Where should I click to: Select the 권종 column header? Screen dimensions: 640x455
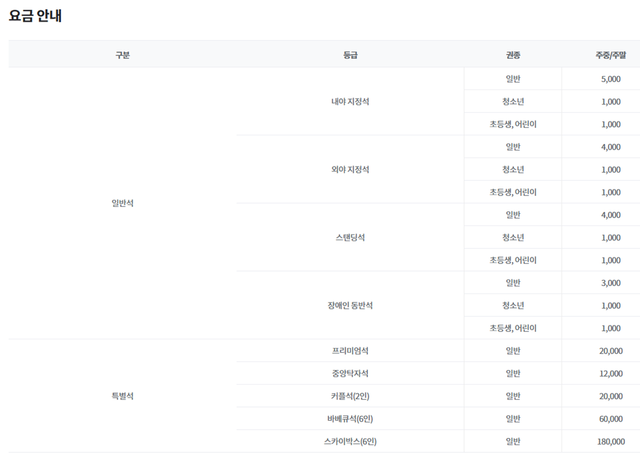pyautogui.click(x=513, y=55)
